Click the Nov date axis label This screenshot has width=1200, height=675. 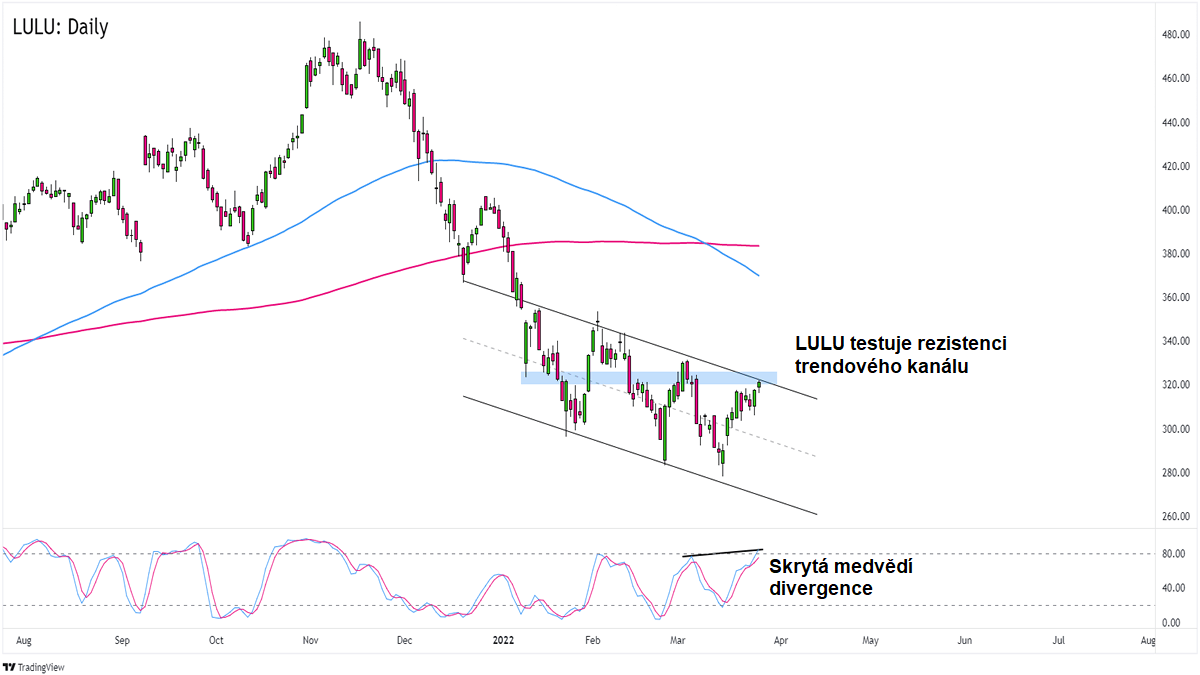[x=311, y=639]
